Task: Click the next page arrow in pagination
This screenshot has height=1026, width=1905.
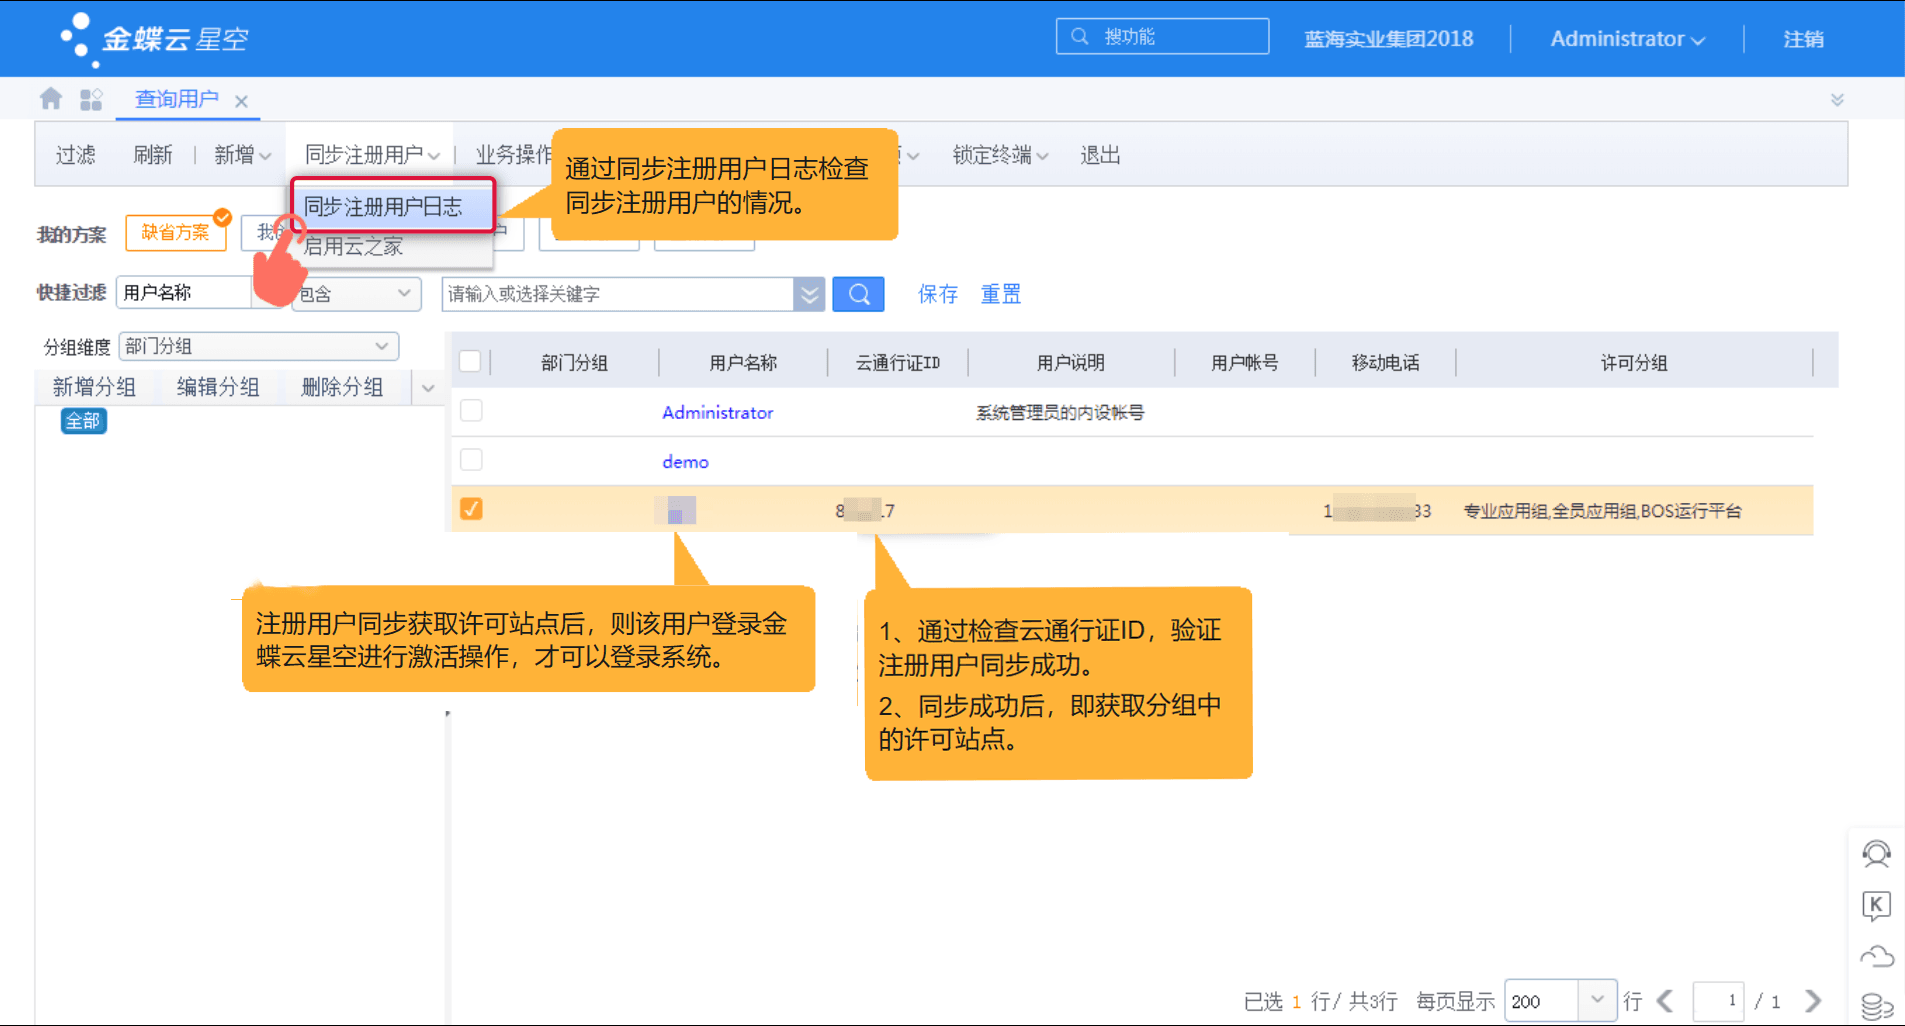Action: pos(1812,1000)
